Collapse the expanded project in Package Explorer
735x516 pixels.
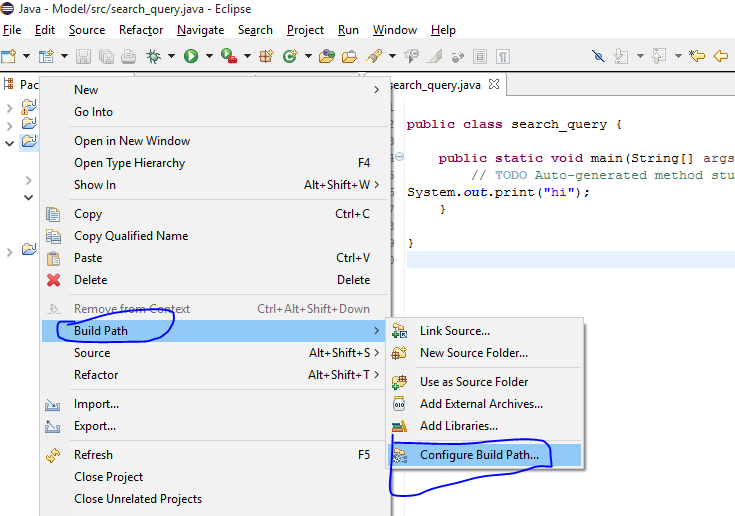[x=9, y=143]
